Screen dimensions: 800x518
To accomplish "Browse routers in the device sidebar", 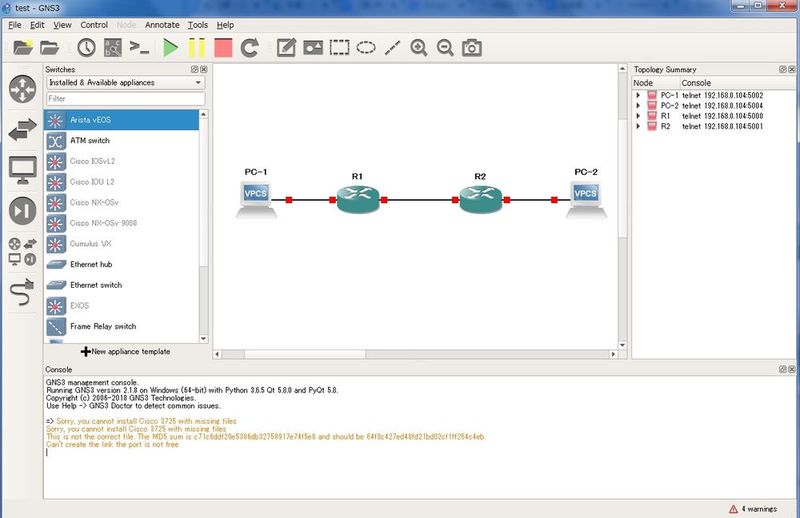I will (22, 88).
